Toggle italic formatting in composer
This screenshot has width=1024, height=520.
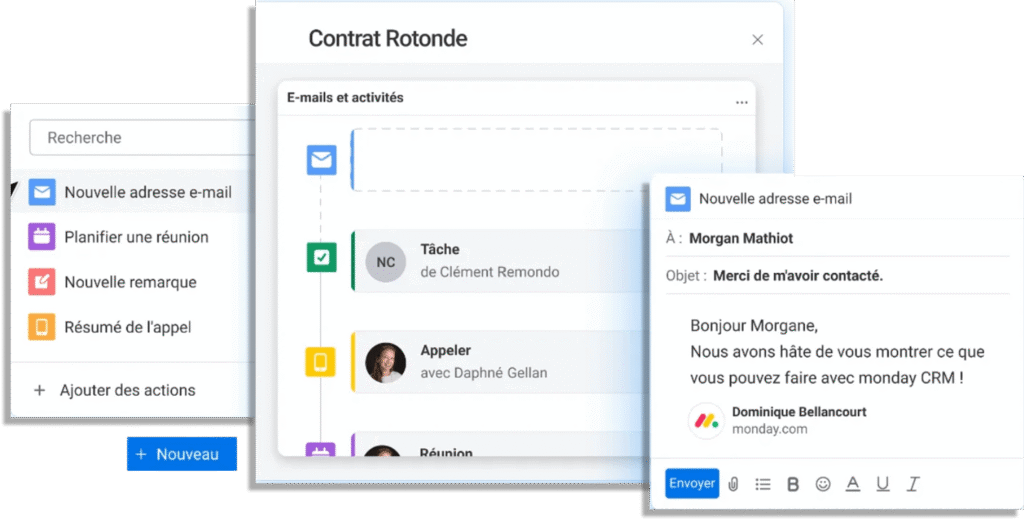point(913,484)
